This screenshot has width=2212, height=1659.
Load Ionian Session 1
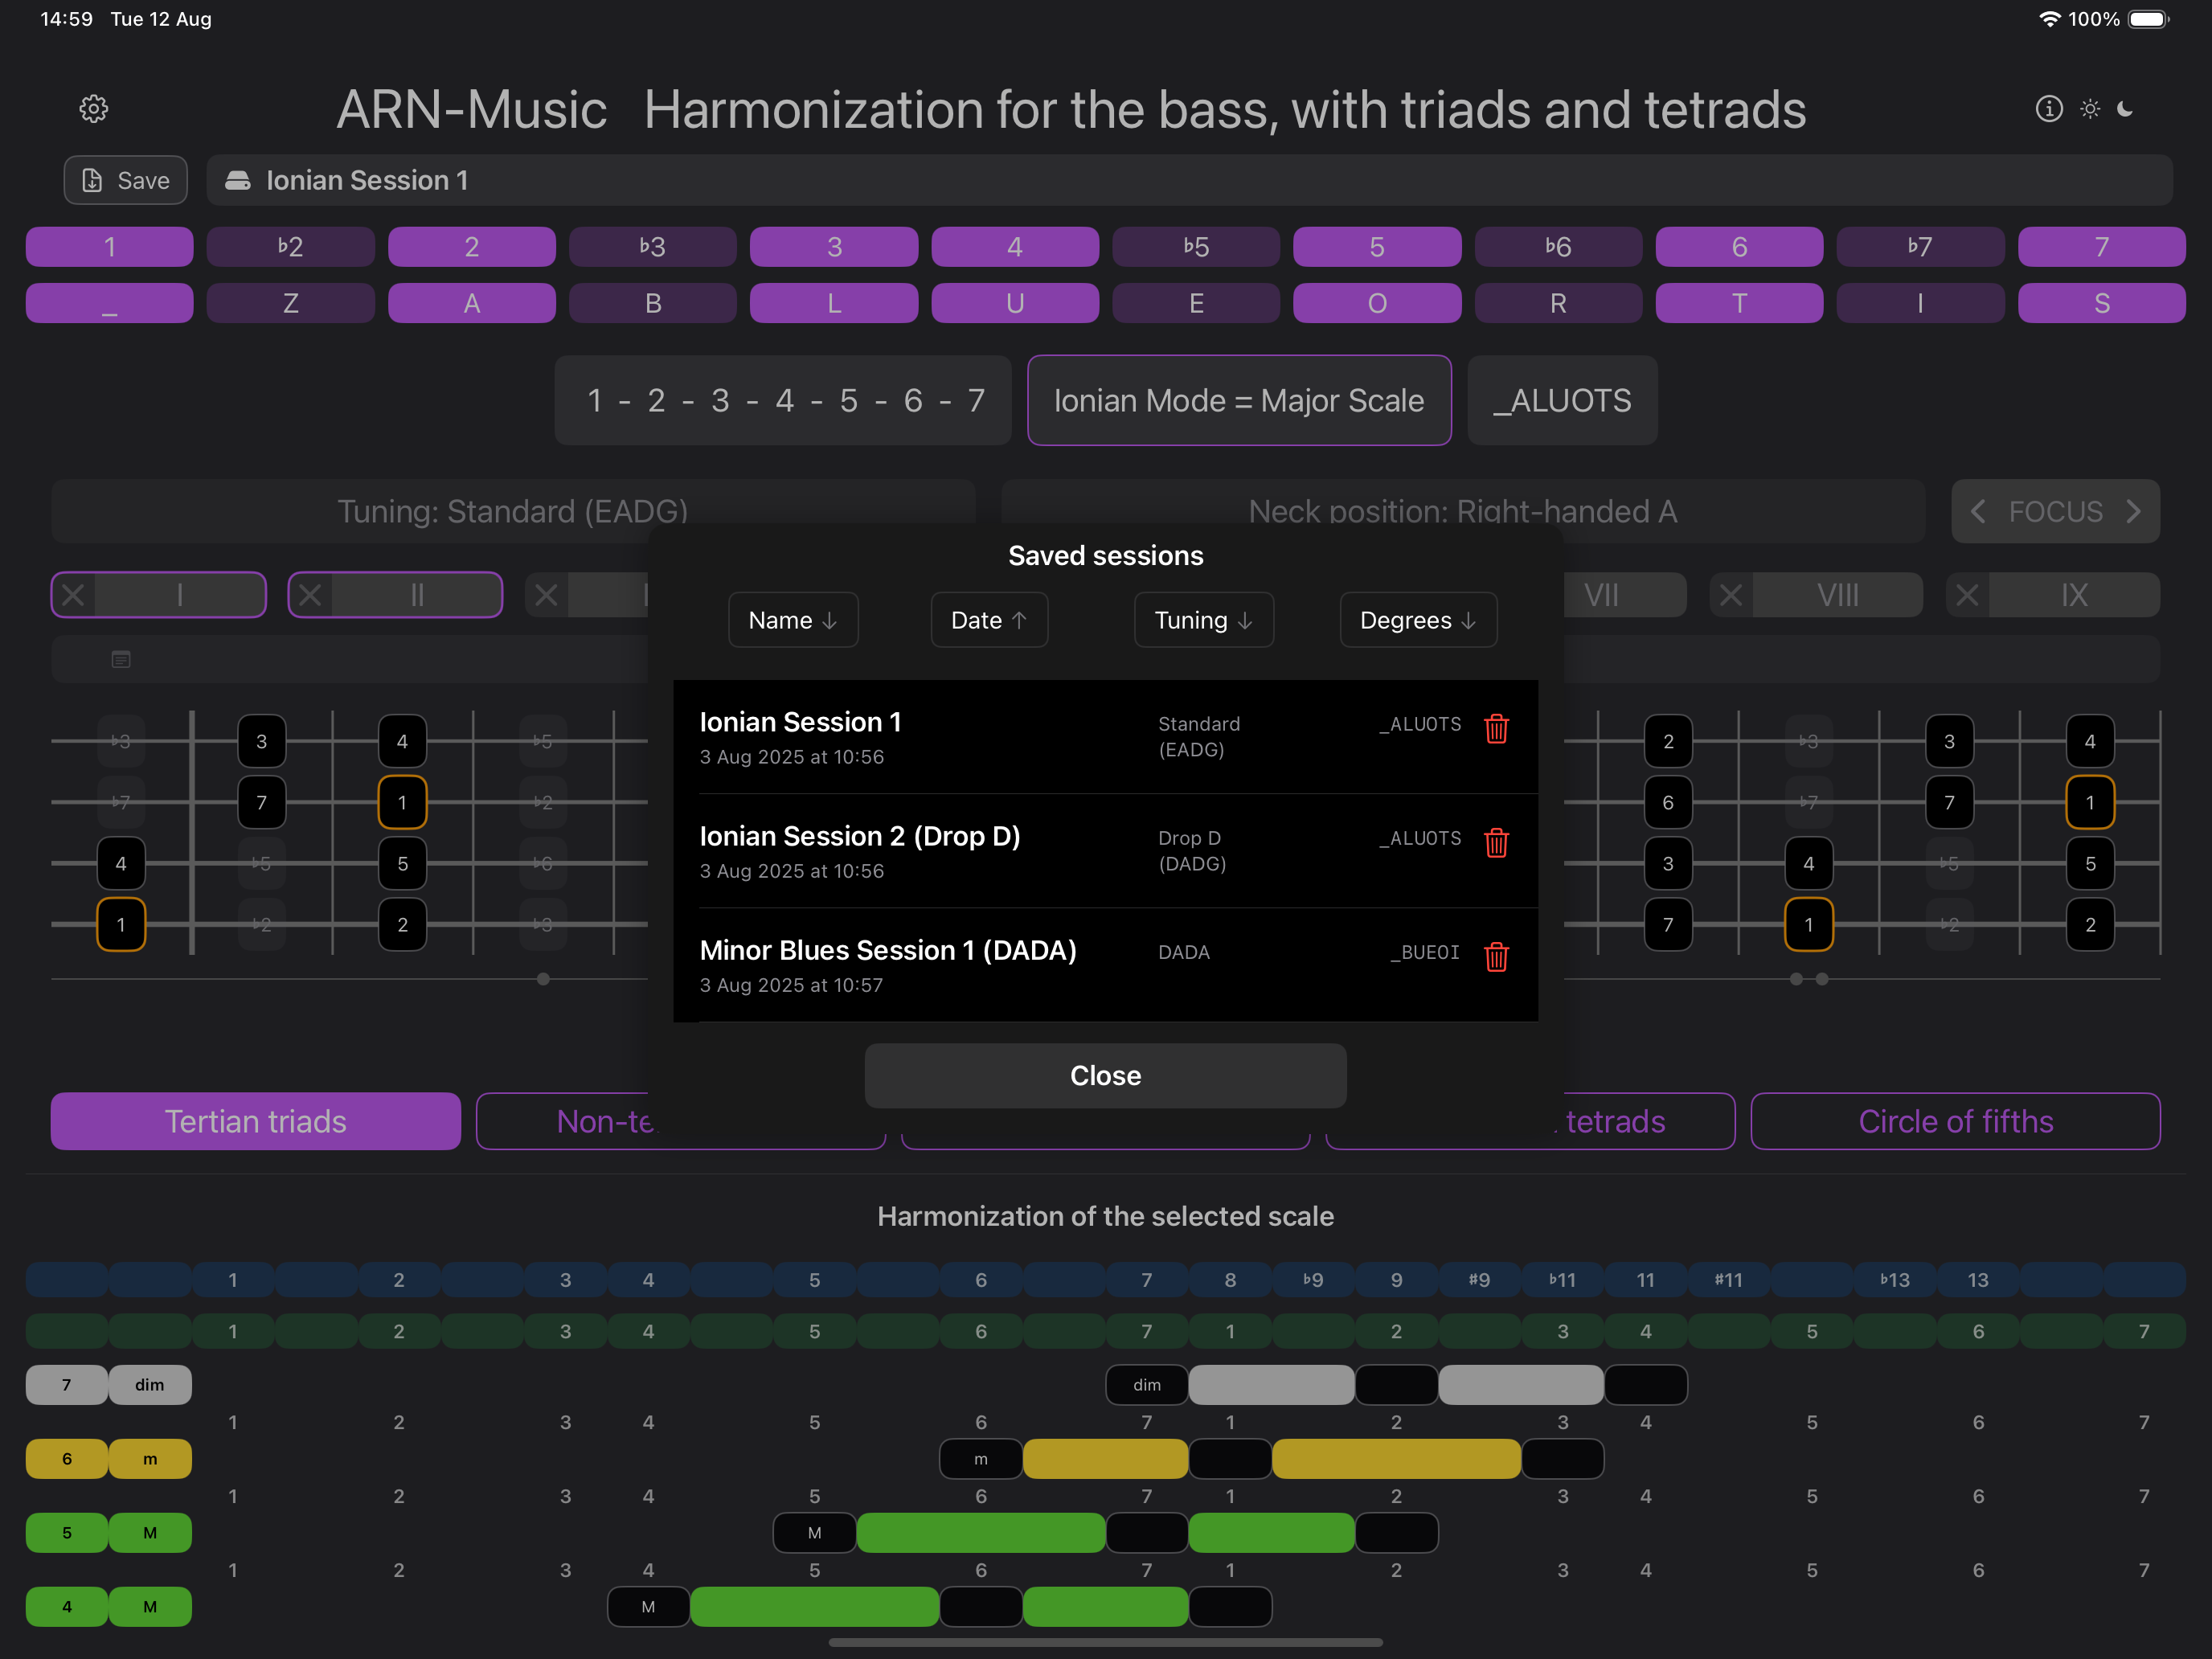1105,737
